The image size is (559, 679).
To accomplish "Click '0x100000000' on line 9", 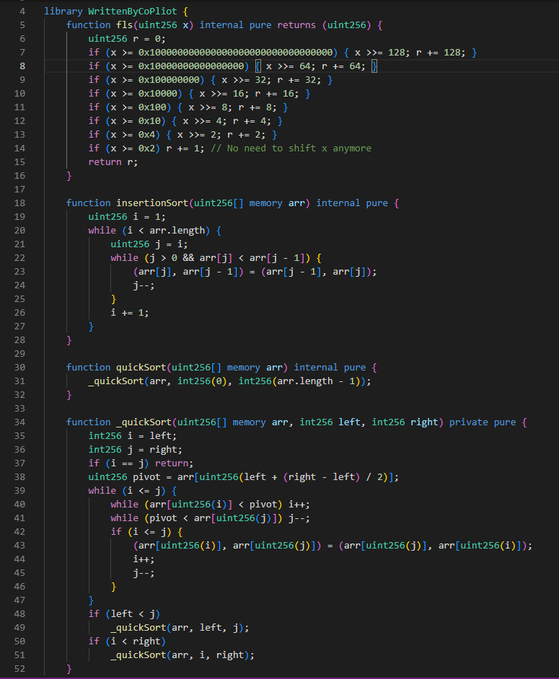I will [x=169, y=80].
